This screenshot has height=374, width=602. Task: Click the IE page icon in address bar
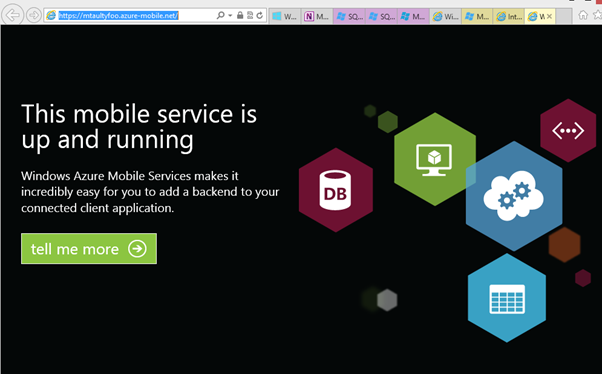(x=51, y=15)
